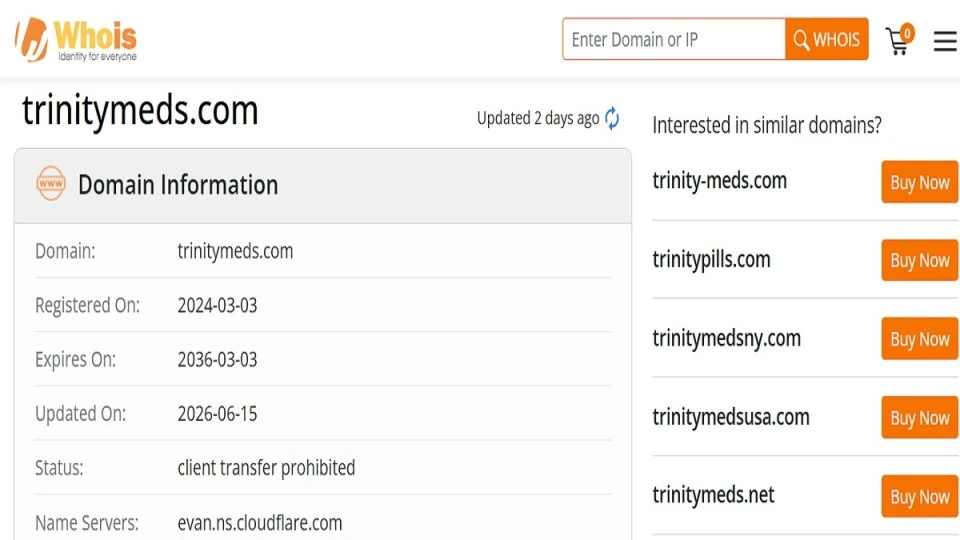Open the trinitymeds.net suggestion link
This screenshot has height=540, width=960.
[713, 495]
